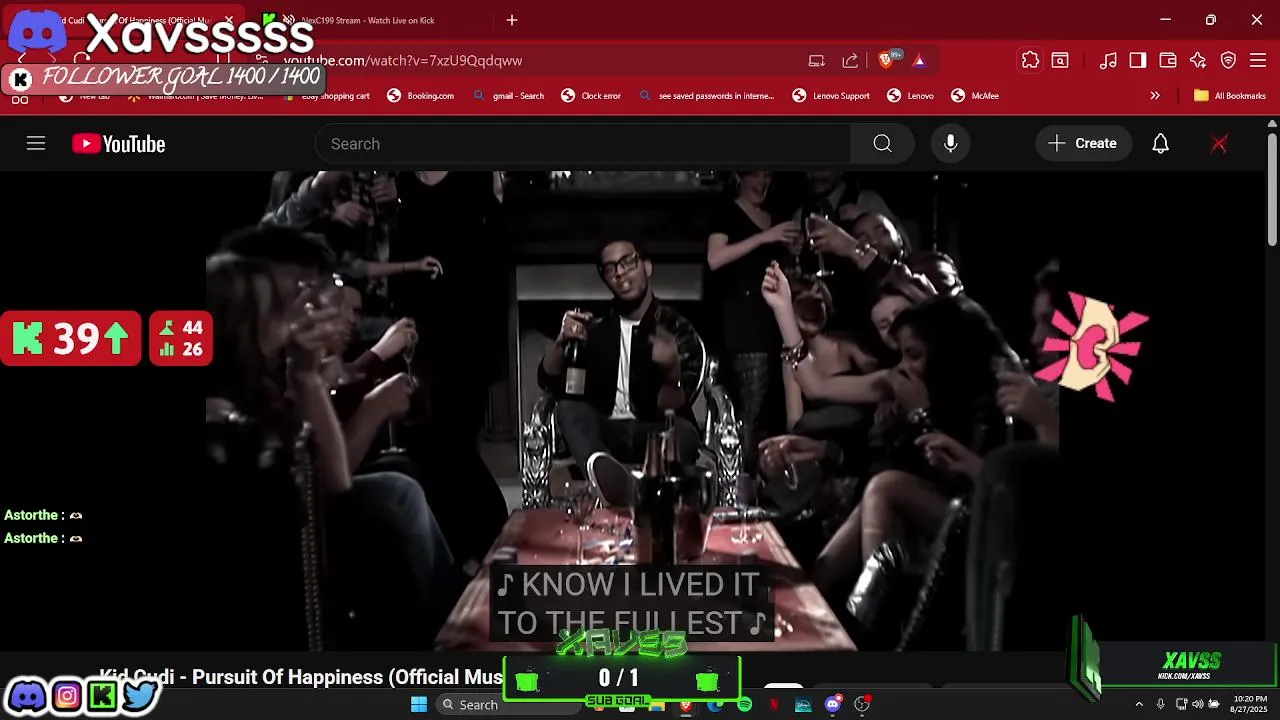1280x720 pixels.
Task: Open a new browser tab with plus
Action: (x=512, y=20)
